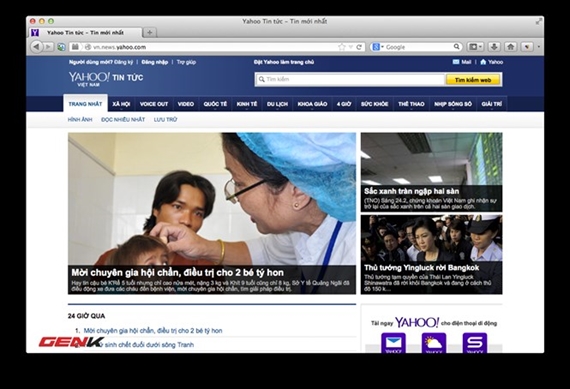Expand the toolbar overflow arrow at far right
Screen dimensions: 570x389
[538, 47]
